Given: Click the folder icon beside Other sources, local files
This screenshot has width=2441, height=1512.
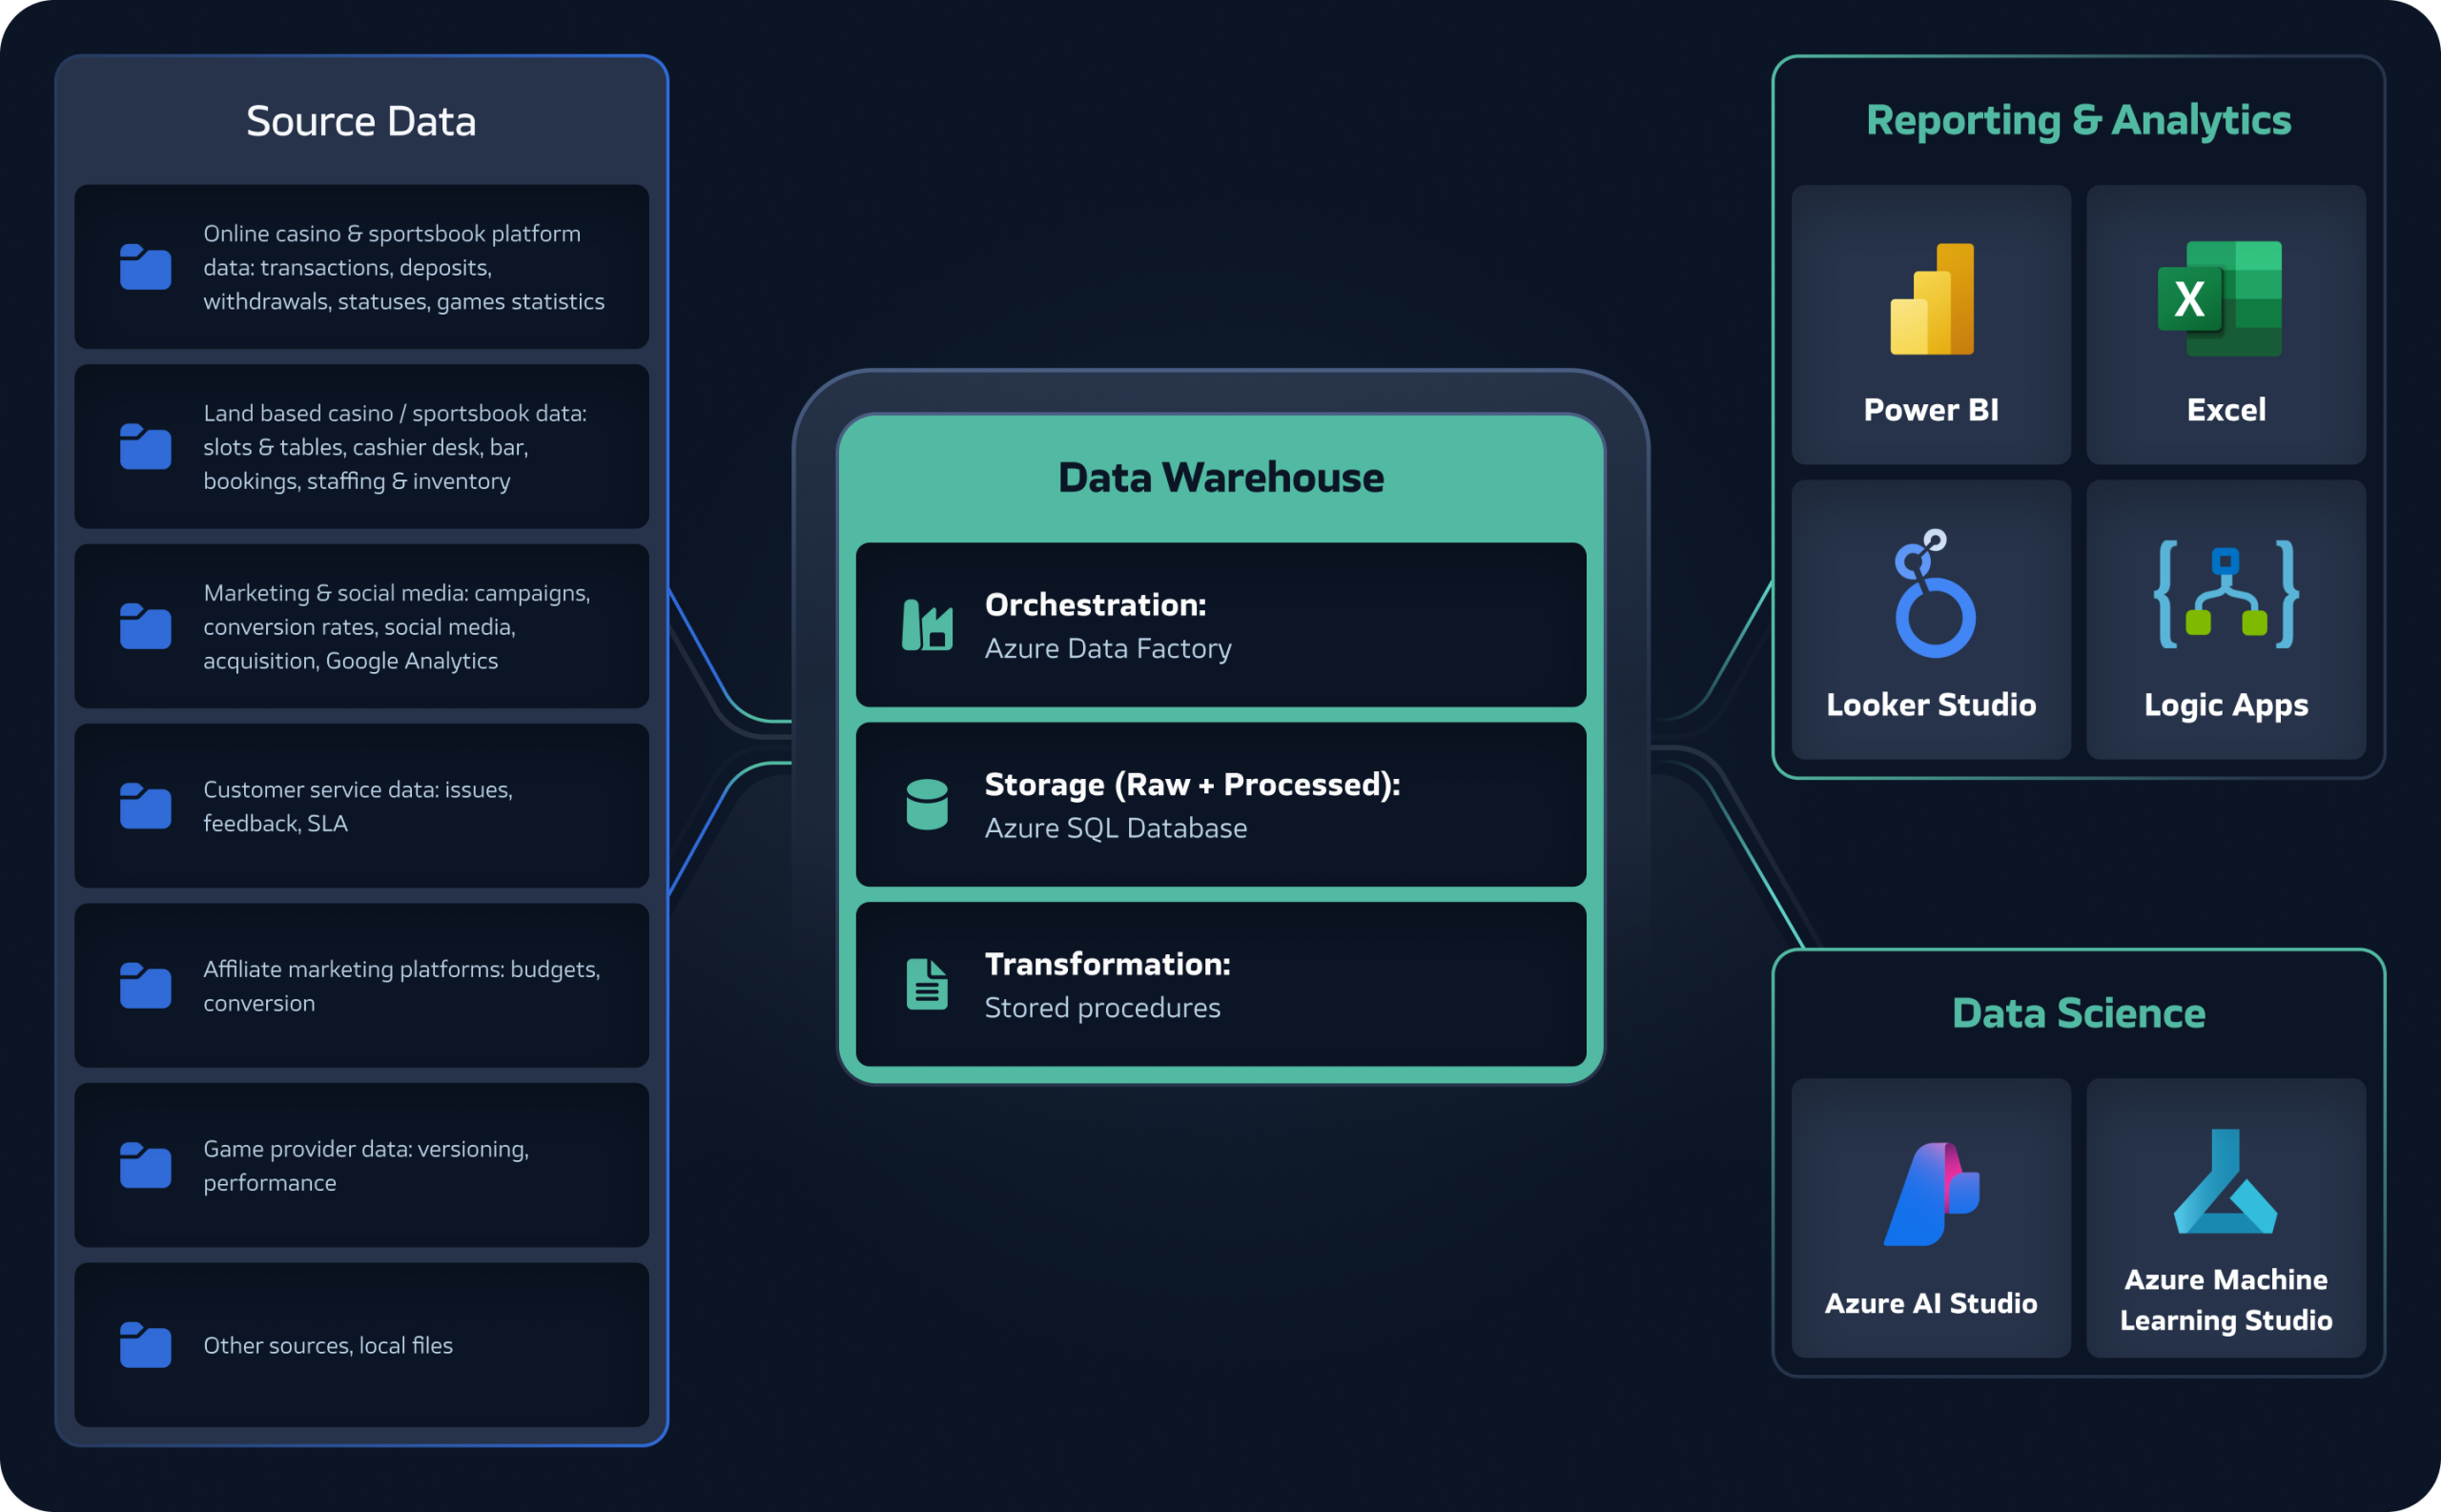Looking at the screenshot, I should (x=146, y=1345).
